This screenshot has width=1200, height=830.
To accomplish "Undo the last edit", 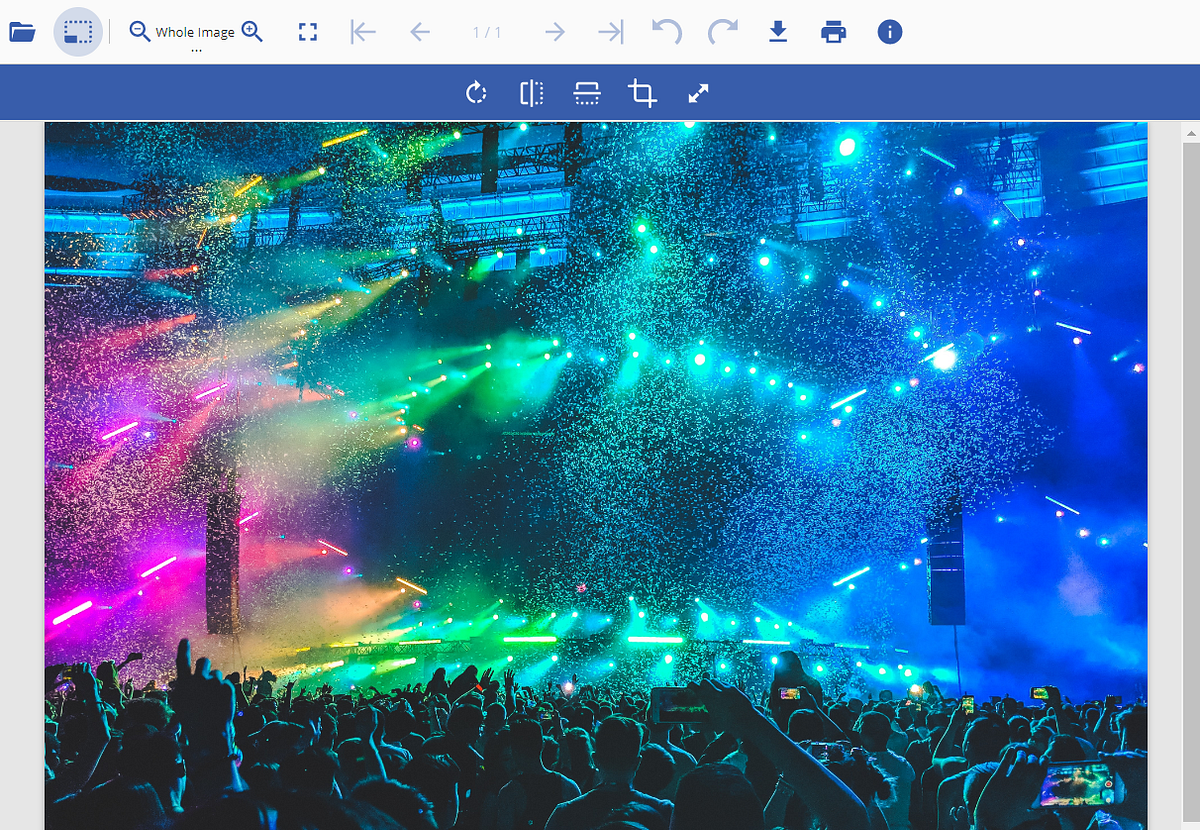I will coord(666,31).
